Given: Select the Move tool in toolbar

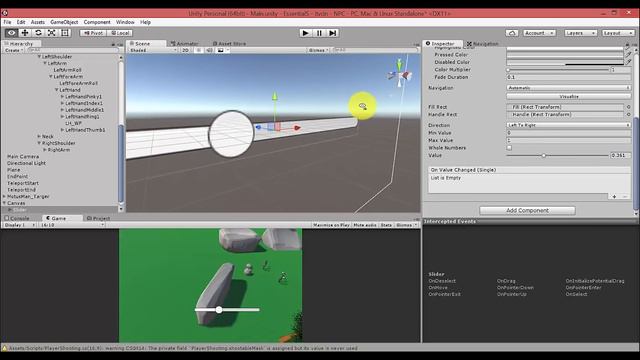Looking at the screenshot, I should [25, 33].
